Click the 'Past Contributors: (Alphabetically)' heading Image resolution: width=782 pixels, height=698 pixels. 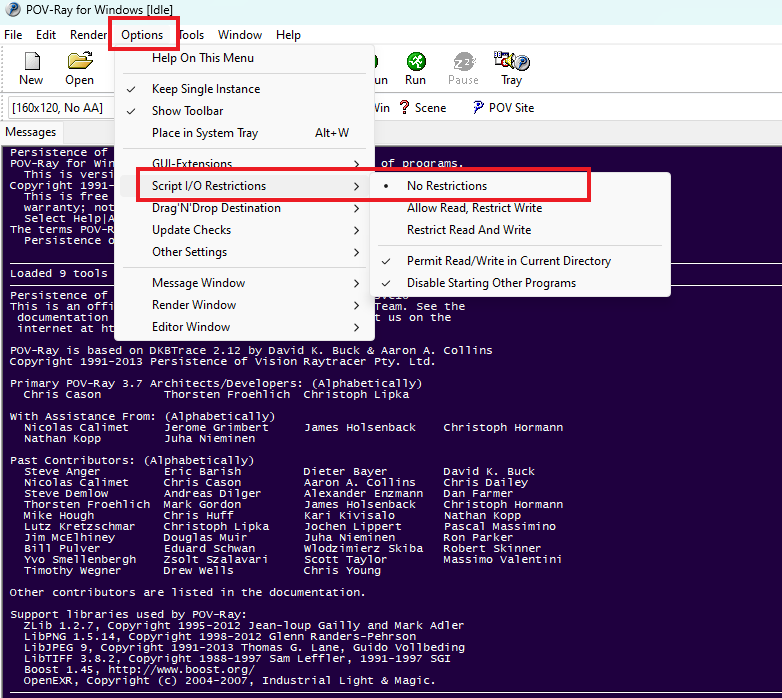(132, 460)
